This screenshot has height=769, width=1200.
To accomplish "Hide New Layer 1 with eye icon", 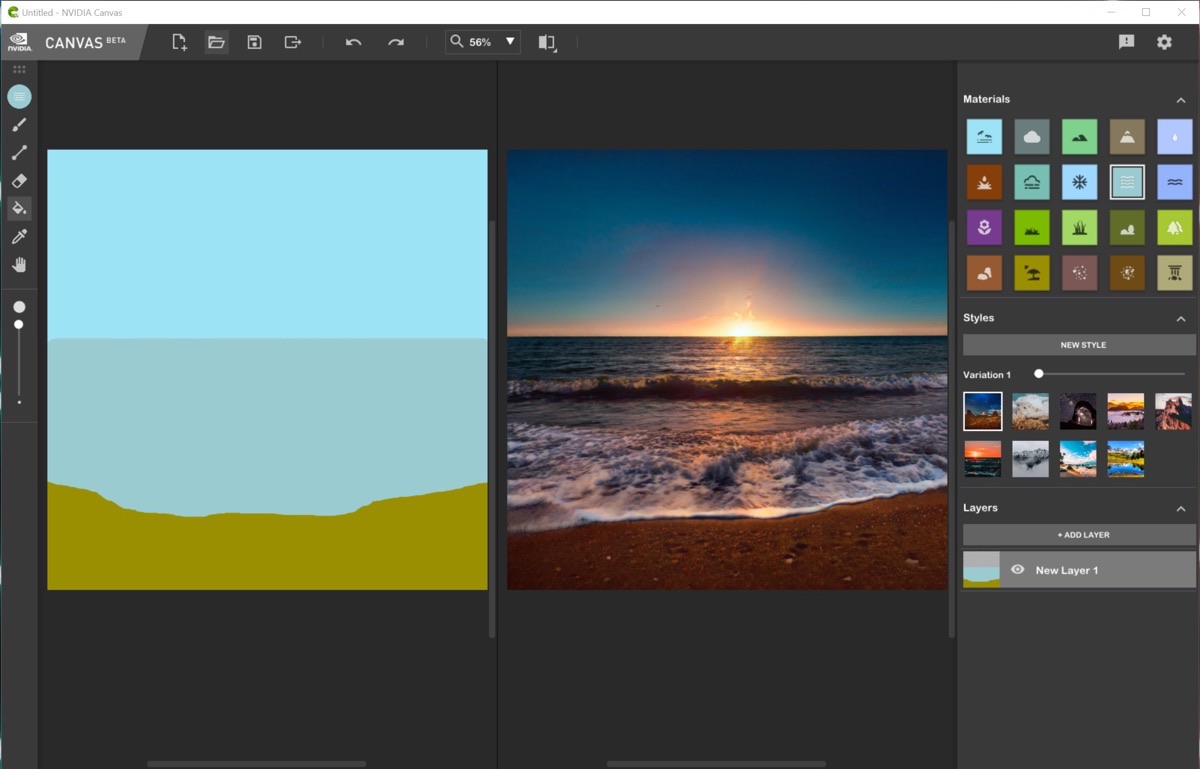I will tap(1018, 570).
